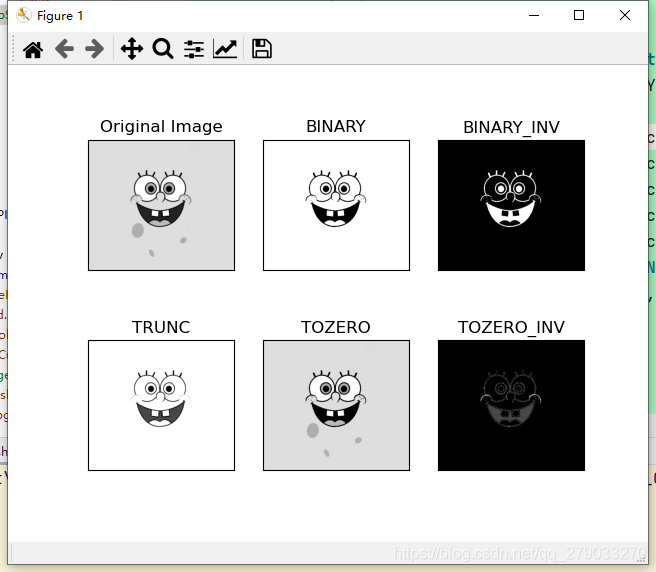Click the matplotlib icon in title bar
The image size is (656, 572).
24,15
